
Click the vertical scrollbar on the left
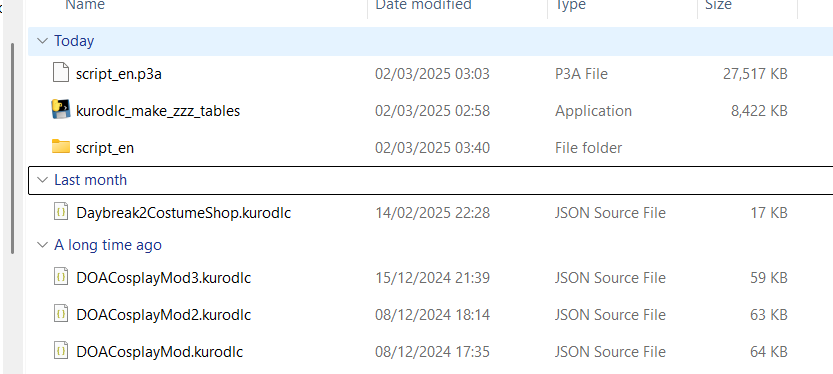[x=13, y=148]
